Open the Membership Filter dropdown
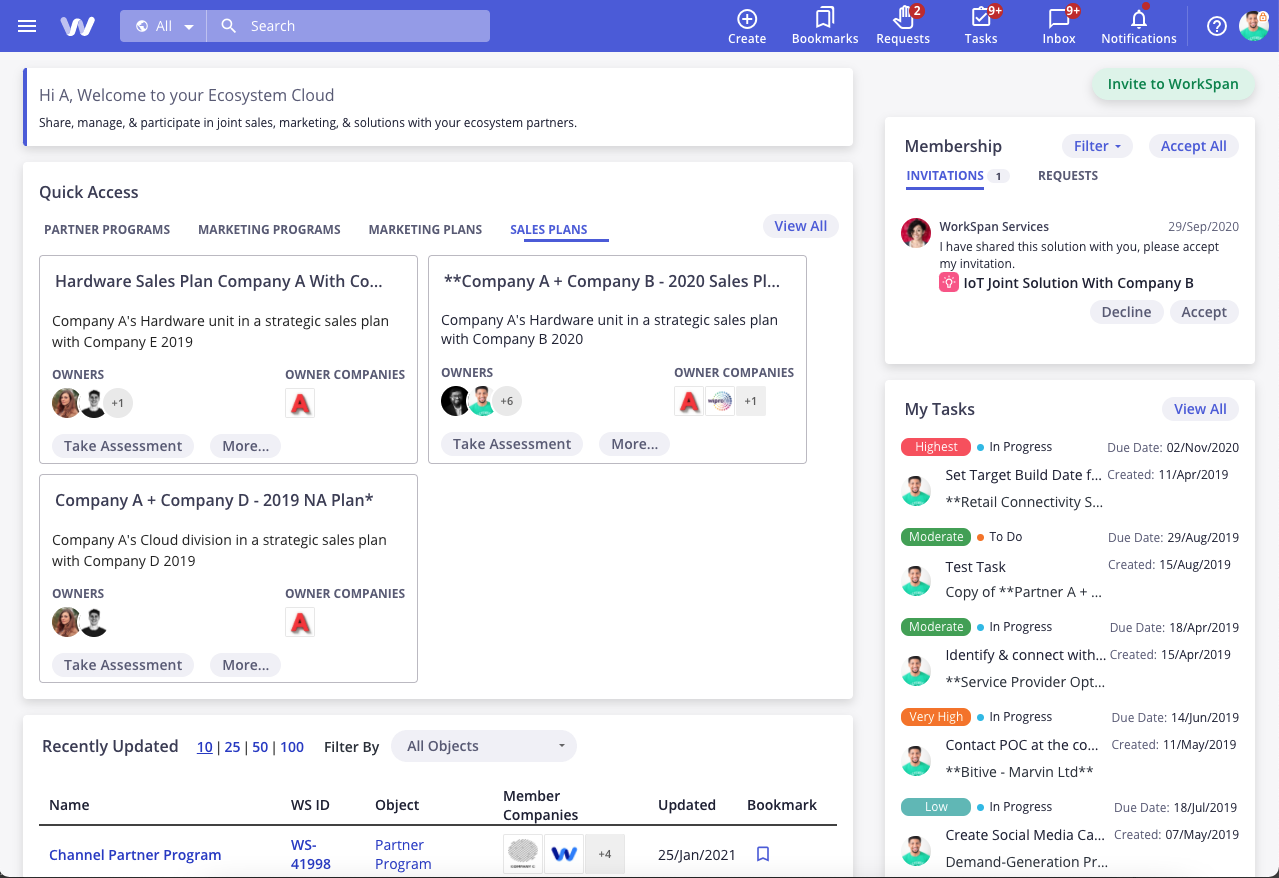 point(1097,146)
